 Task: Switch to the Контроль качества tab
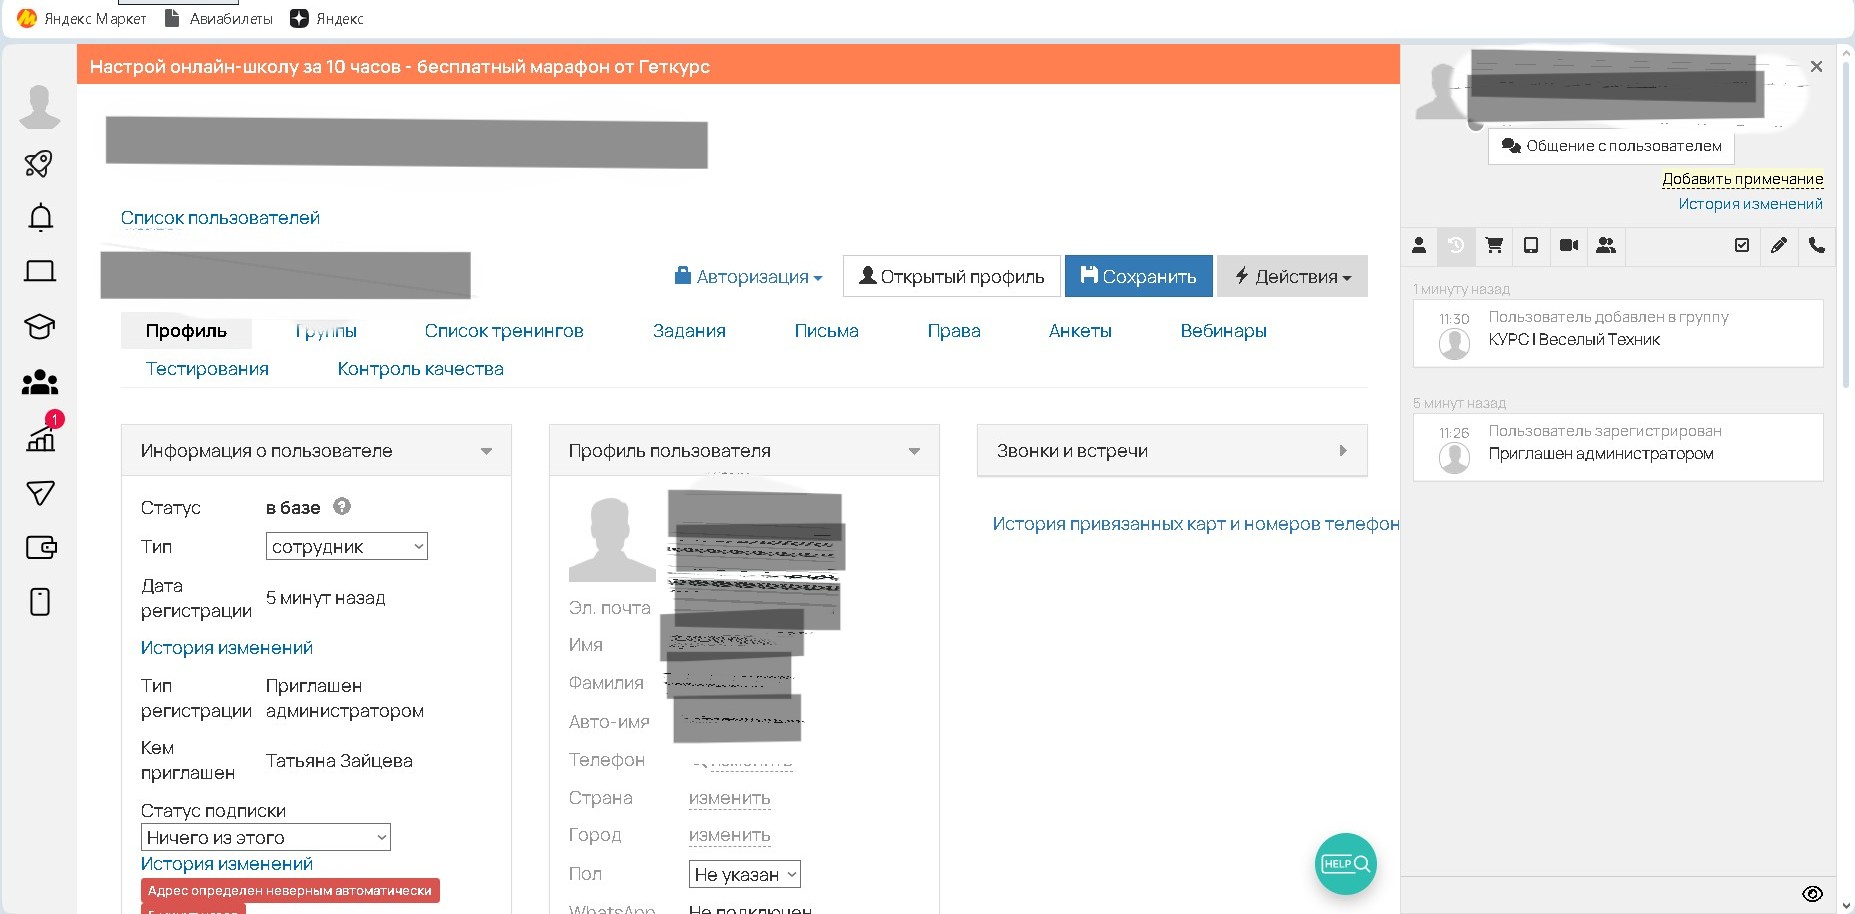point(420,369)
